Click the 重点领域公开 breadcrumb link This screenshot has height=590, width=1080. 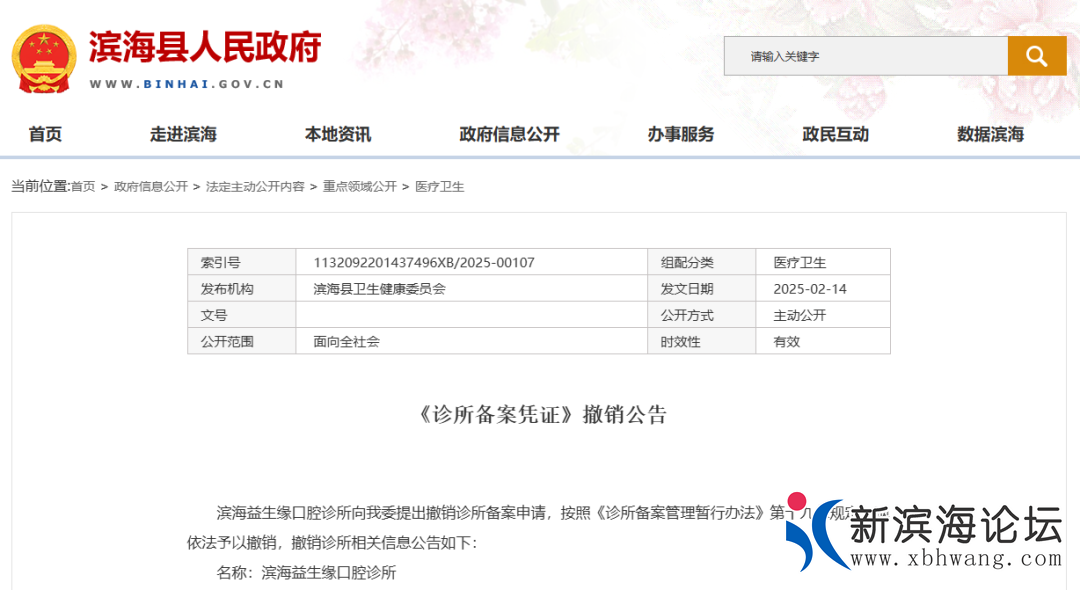[x=359, y=187]
